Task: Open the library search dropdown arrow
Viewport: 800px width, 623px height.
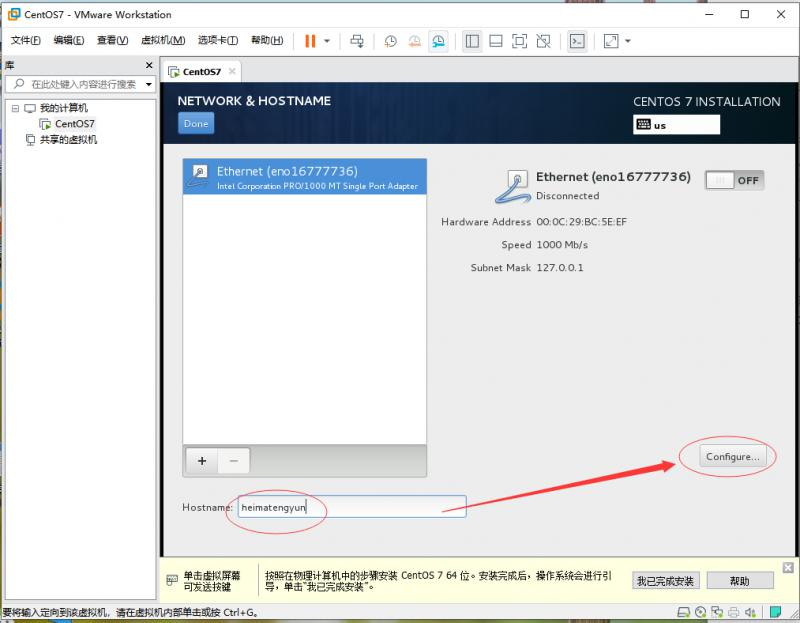Action: coord(149,84)
